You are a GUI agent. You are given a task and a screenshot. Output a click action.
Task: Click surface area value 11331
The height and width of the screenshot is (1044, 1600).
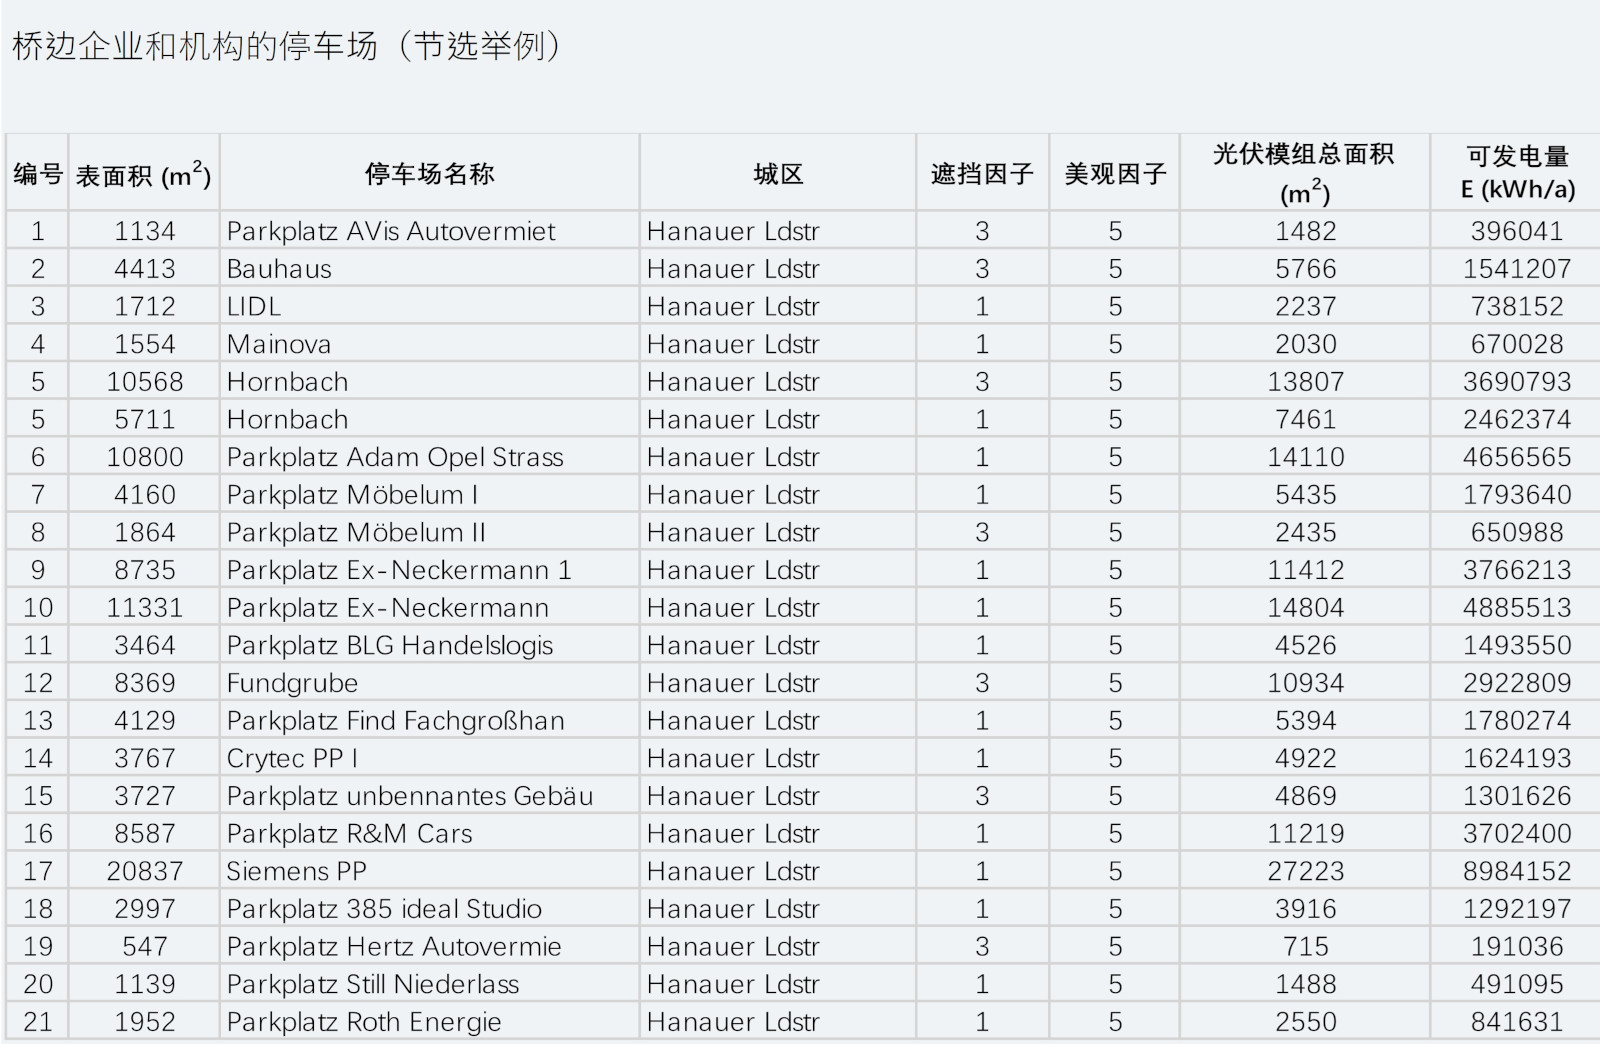(145, 608)
